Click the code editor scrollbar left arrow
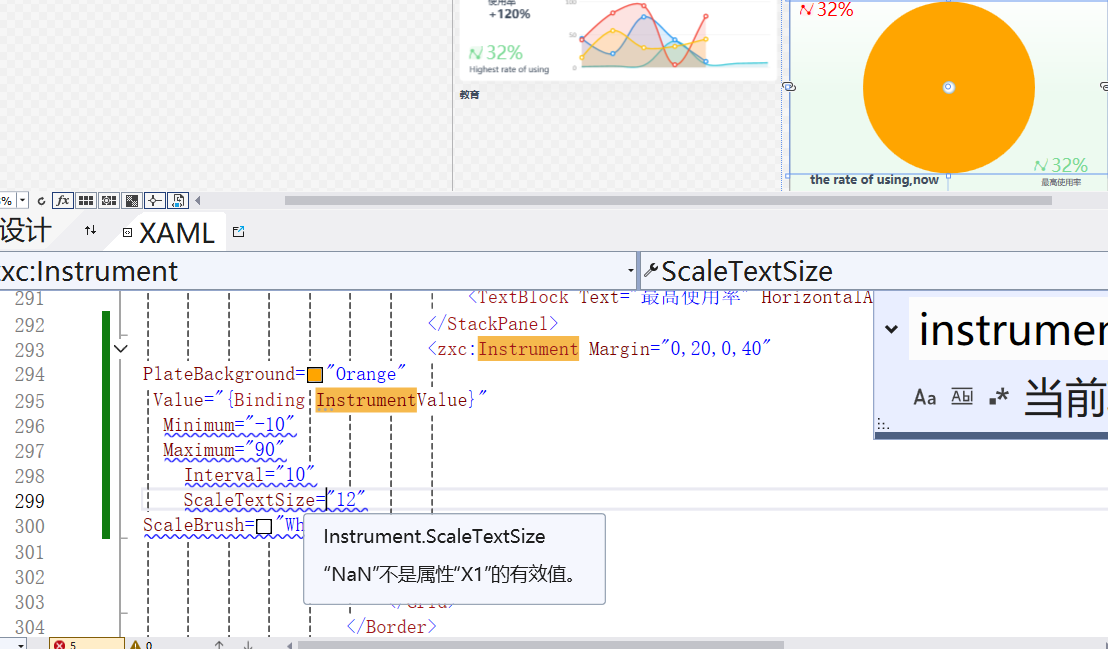Viewport: 1108px width, 649px height. click(289, 645)
